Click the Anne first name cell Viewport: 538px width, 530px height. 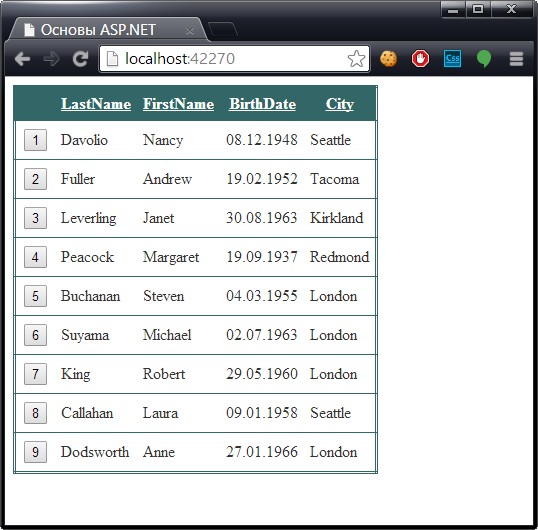[x=159, y=452]
